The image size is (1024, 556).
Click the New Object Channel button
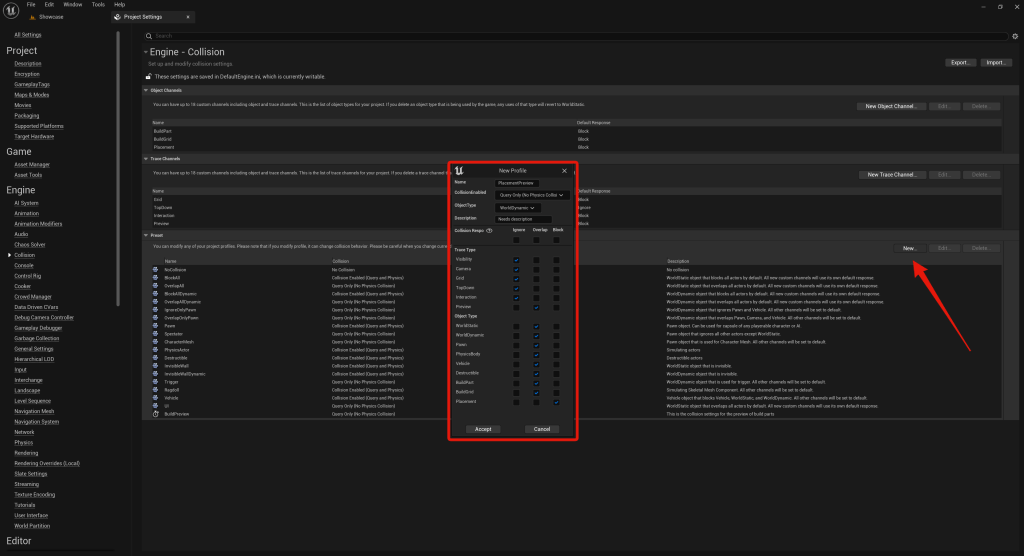(x=890, y=106)
